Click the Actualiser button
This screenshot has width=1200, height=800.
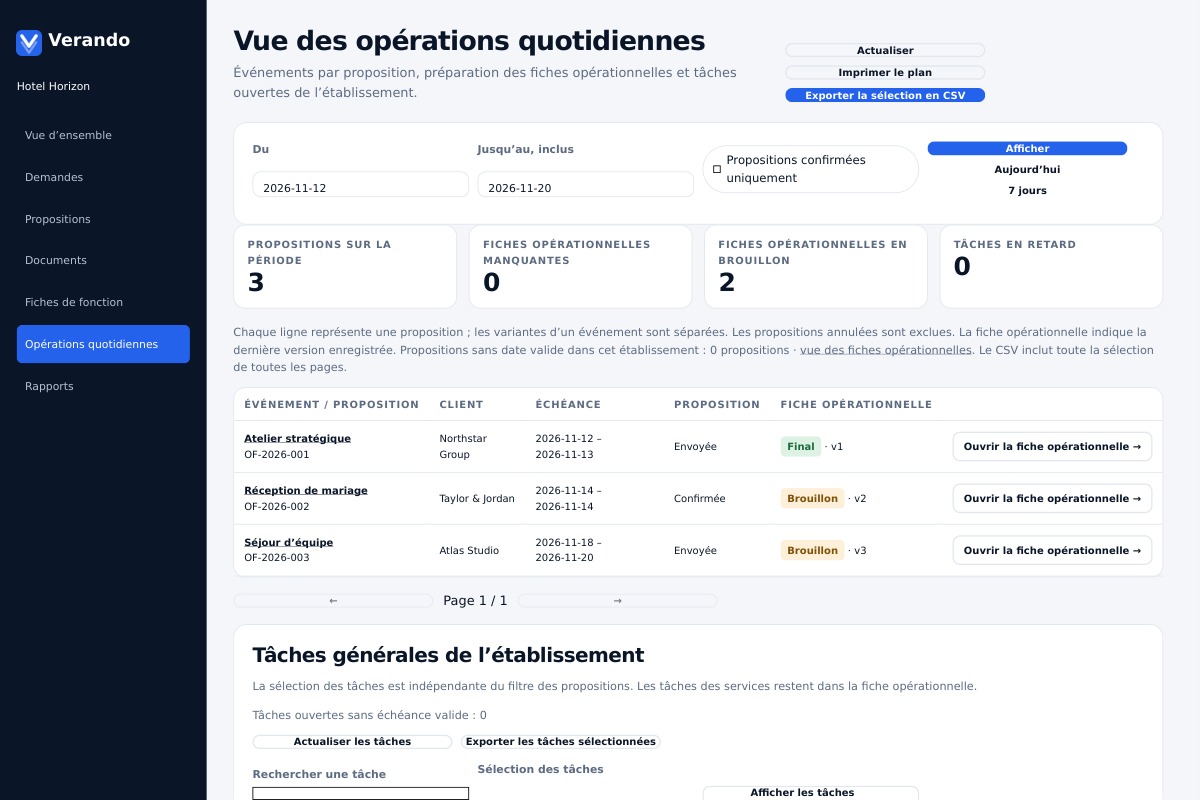(x=885, y=50)
